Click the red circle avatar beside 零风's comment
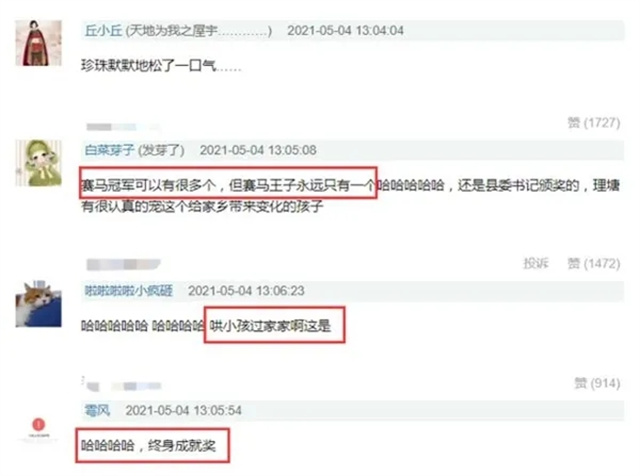640x476 pixels. [x=38, y=425]
